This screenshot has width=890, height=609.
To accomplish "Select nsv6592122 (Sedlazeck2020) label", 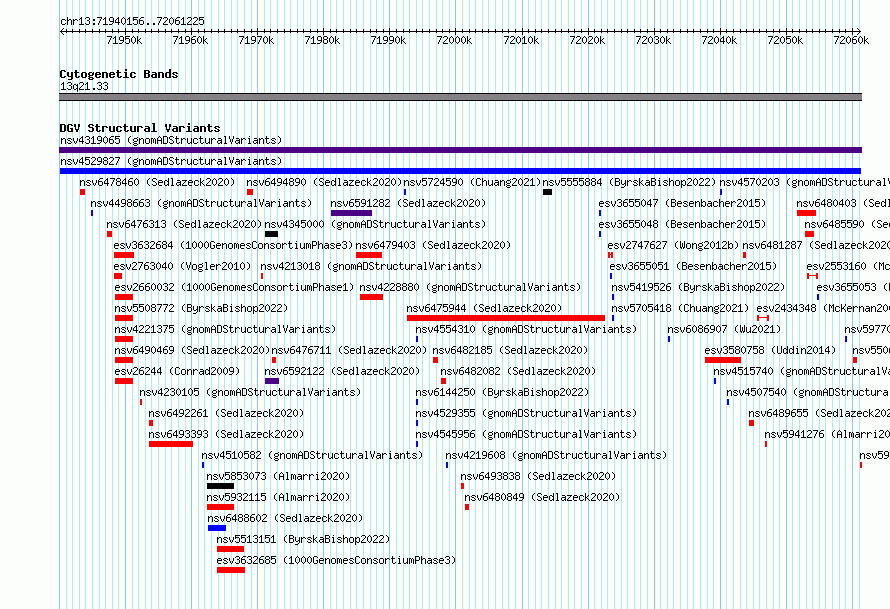I will (342, 371).
